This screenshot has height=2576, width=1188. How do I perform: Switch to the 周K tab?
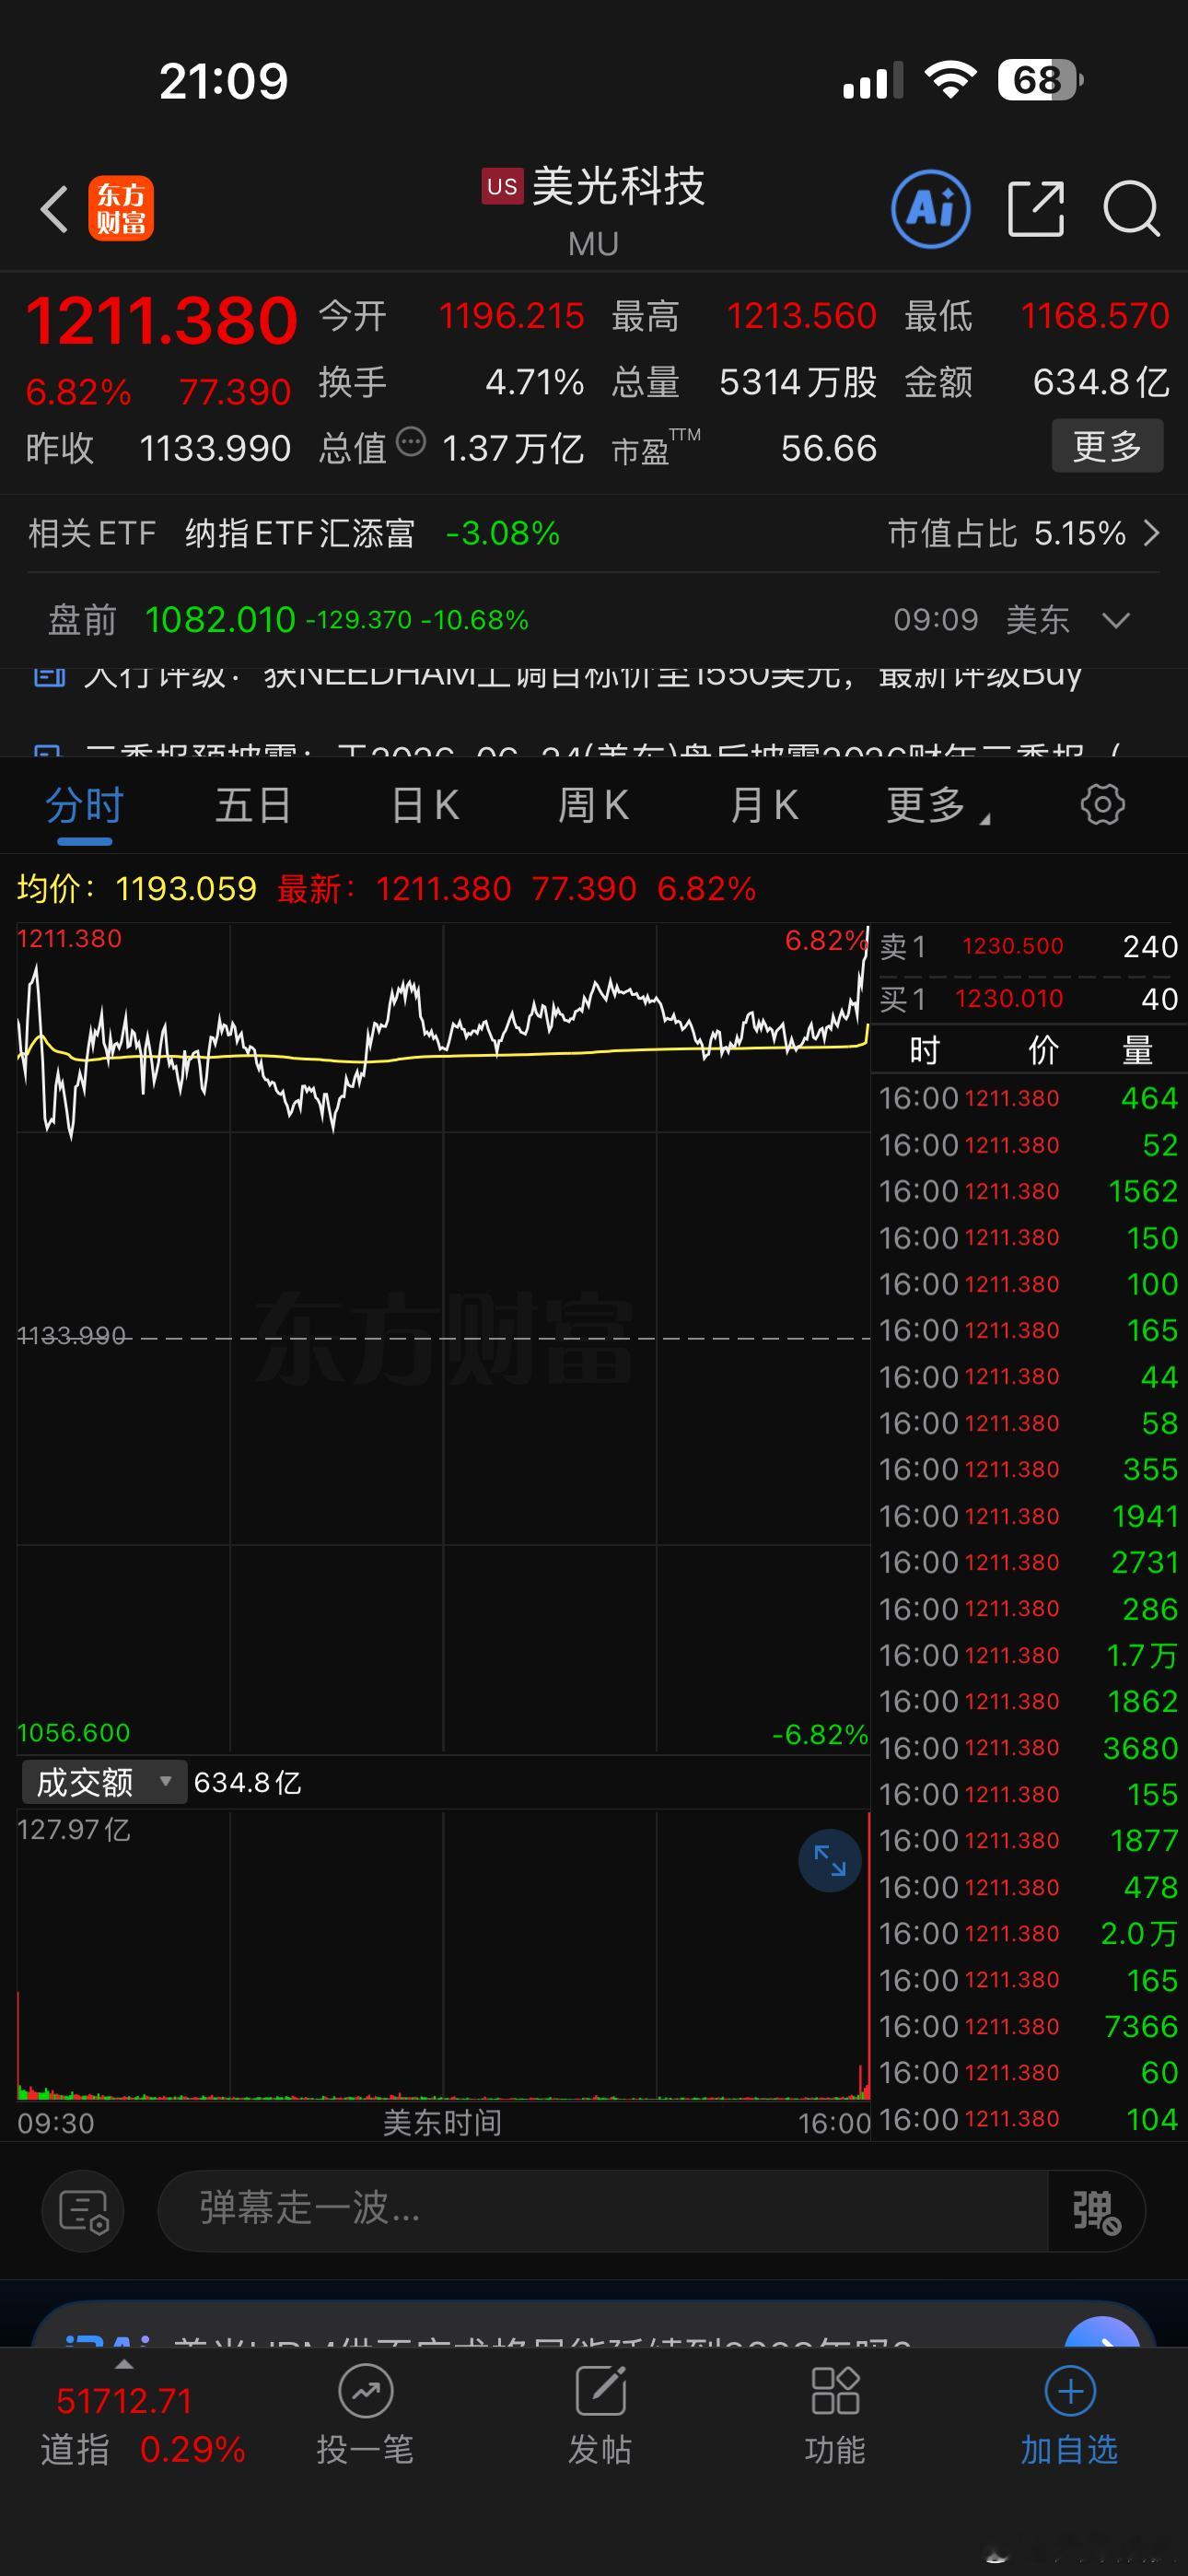593,805
